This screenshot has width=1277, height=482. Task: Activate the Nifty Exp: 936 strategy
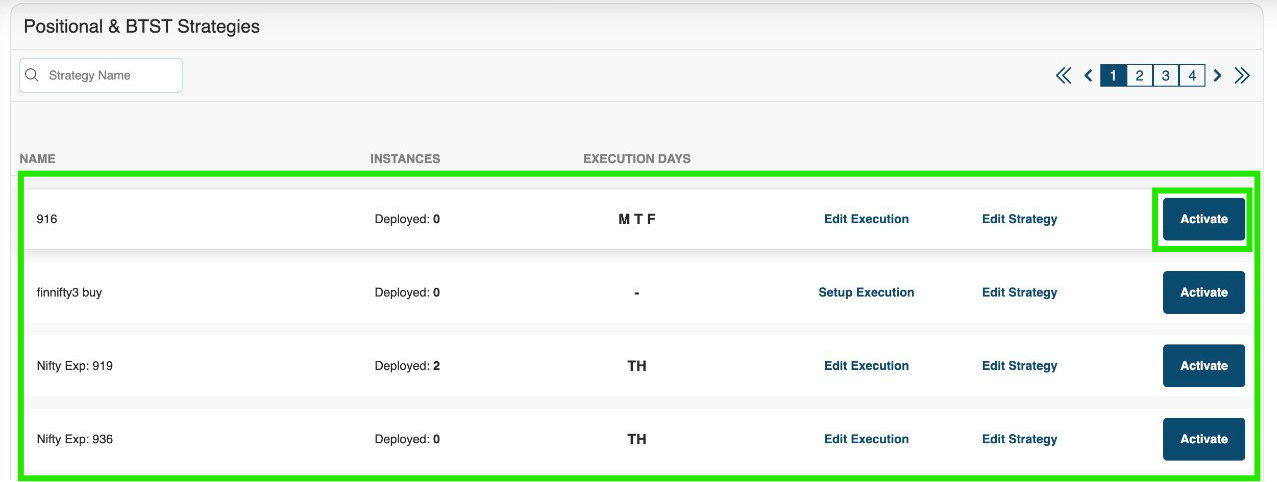pos(1204,439)
